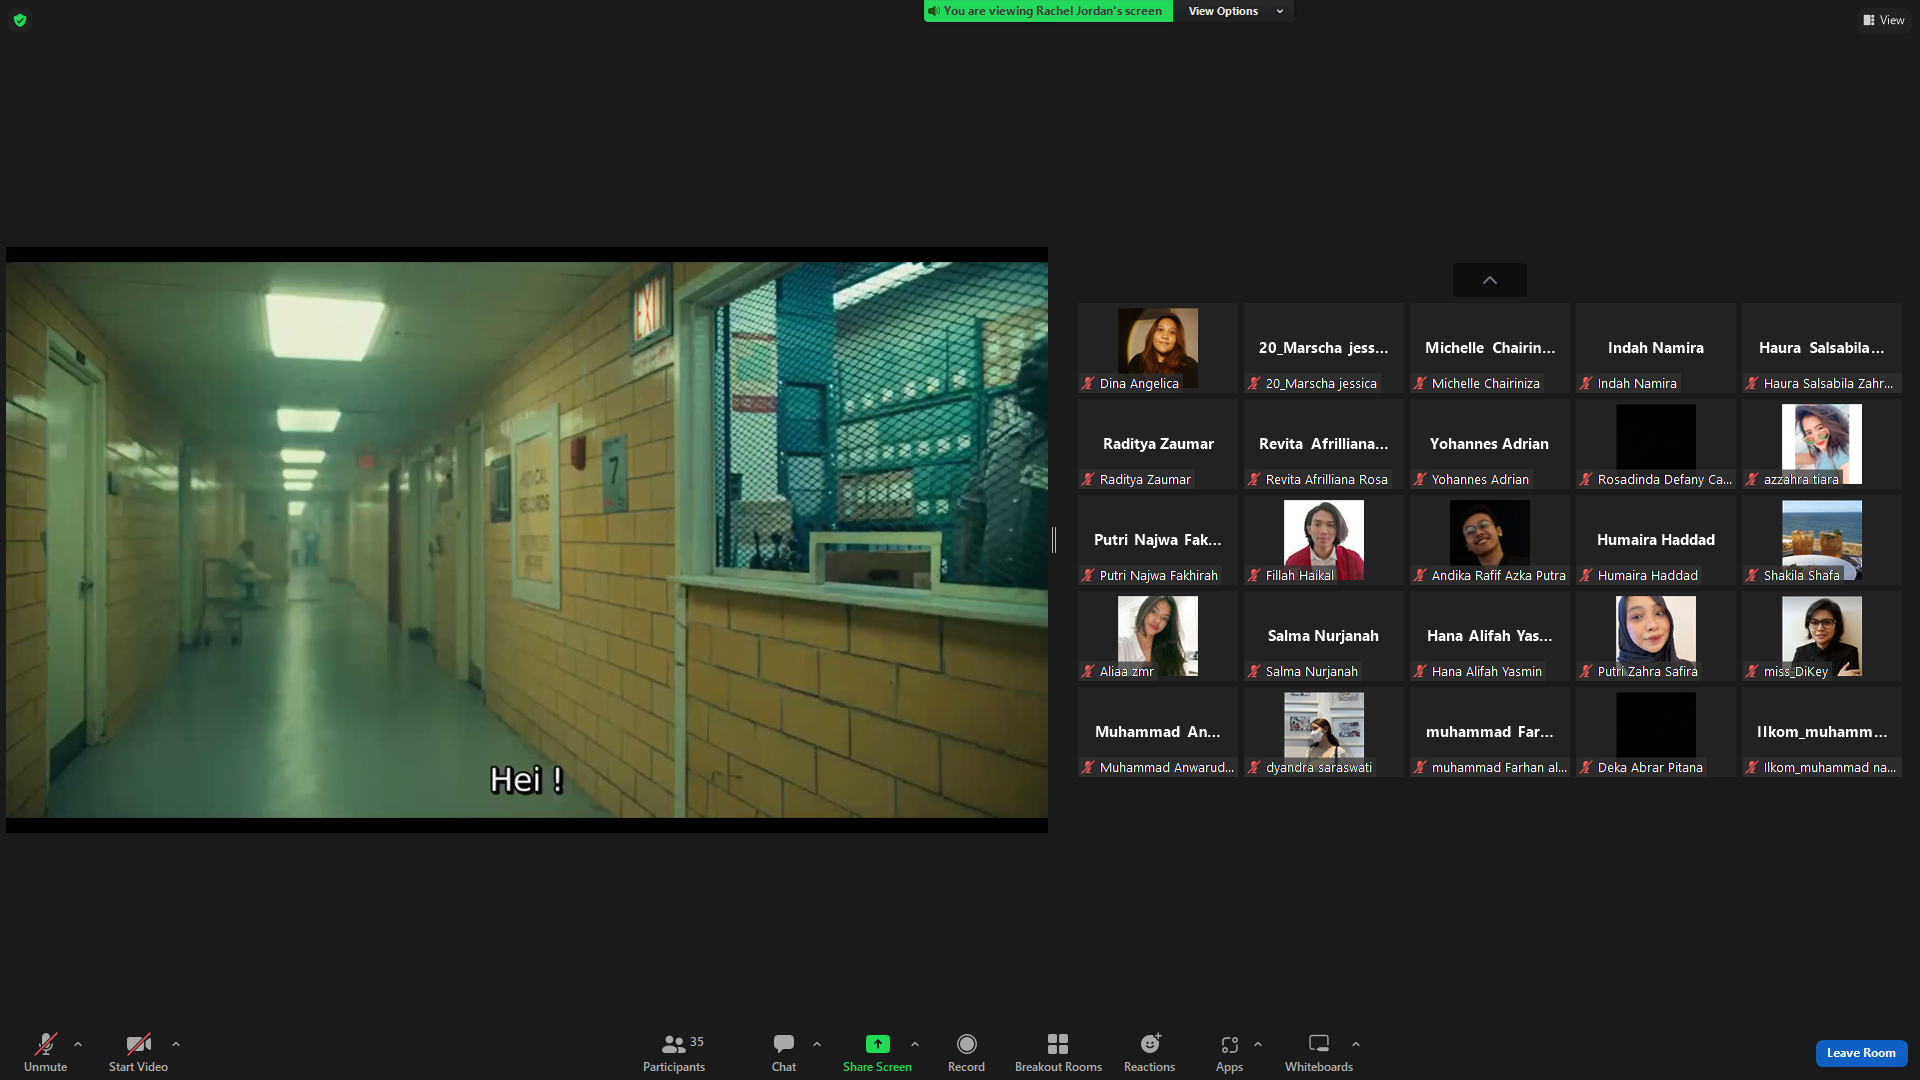The height and width of the screenshot is (1080, 1920).
Task: Click muted mic icon beside Deka Abrar Pitana
Action: (1586, 768)
